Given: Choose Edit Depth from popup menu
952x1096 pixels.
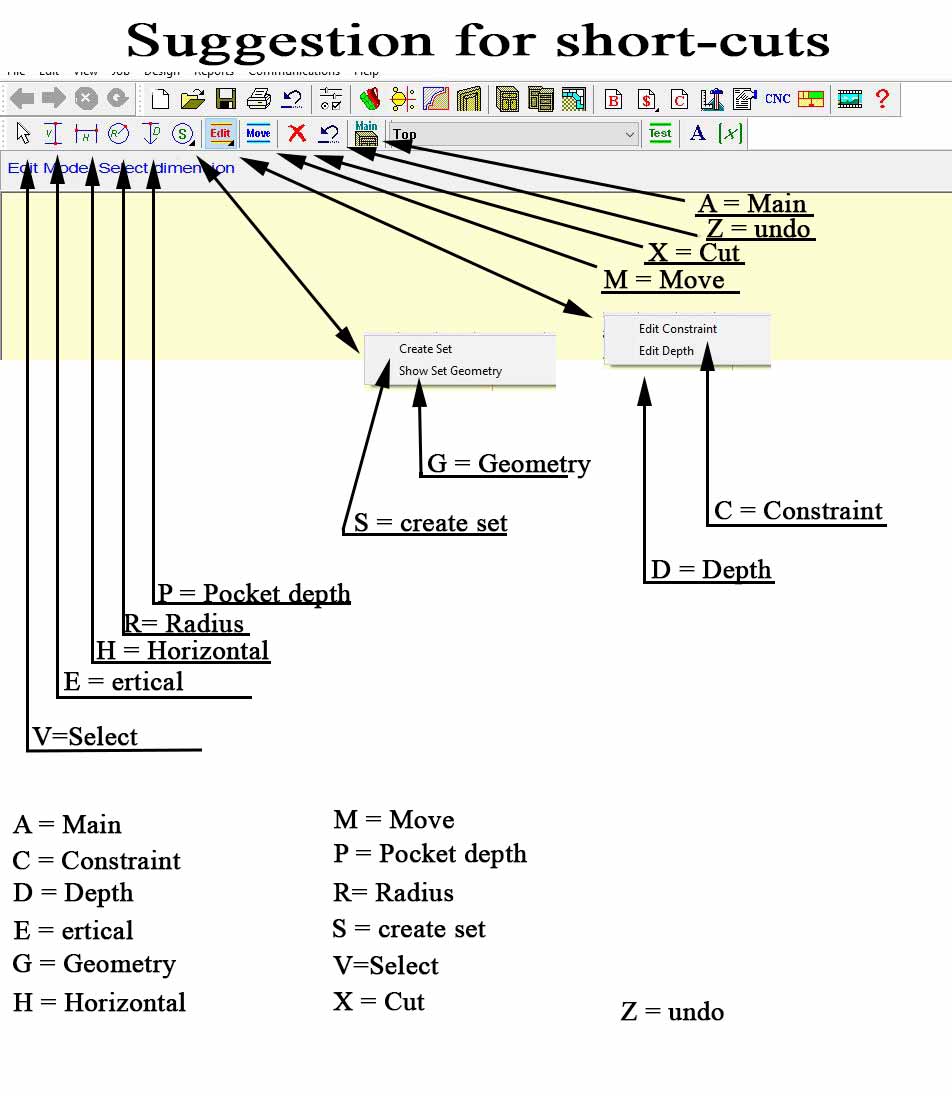Looking at the screenshot, I should click(x=665, y=351).
